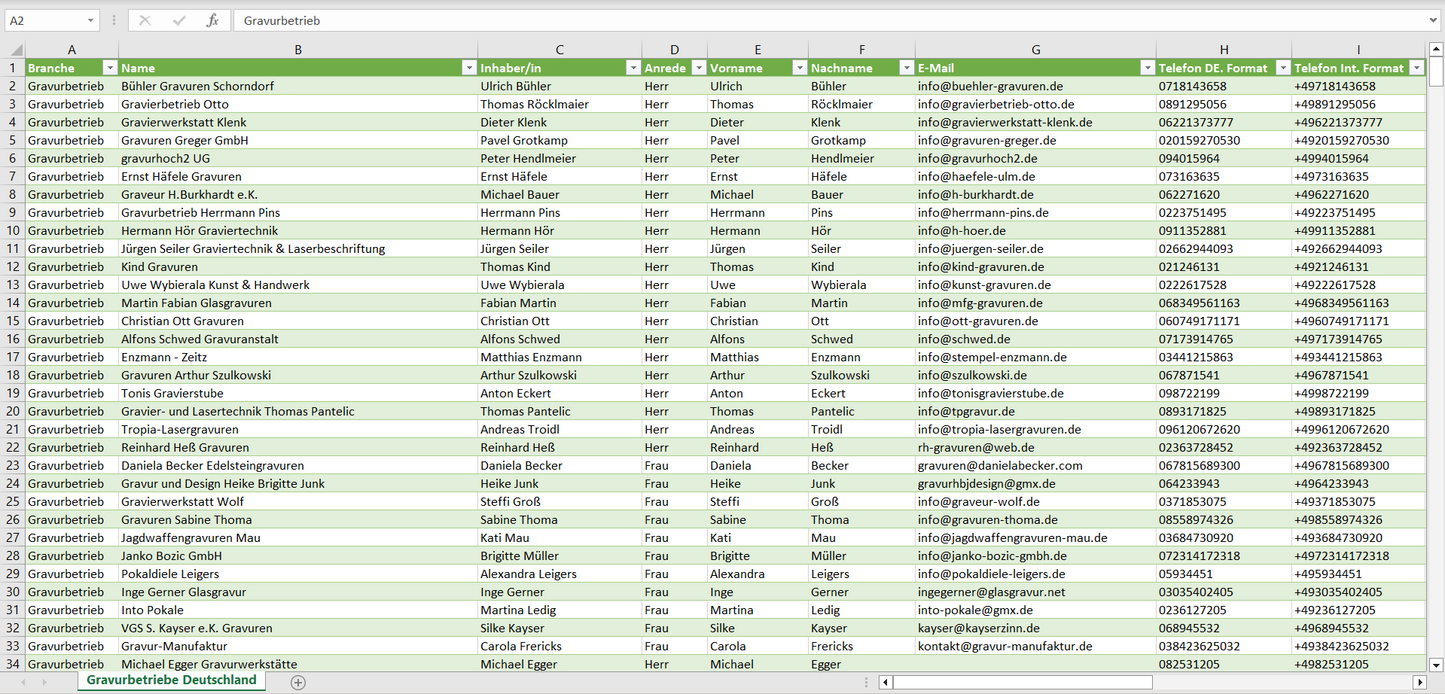The width and height of the screenshot is (1445, 694).
Task: Click the vertical scrollbar up arrow
Action: (x=1436, y=49)
